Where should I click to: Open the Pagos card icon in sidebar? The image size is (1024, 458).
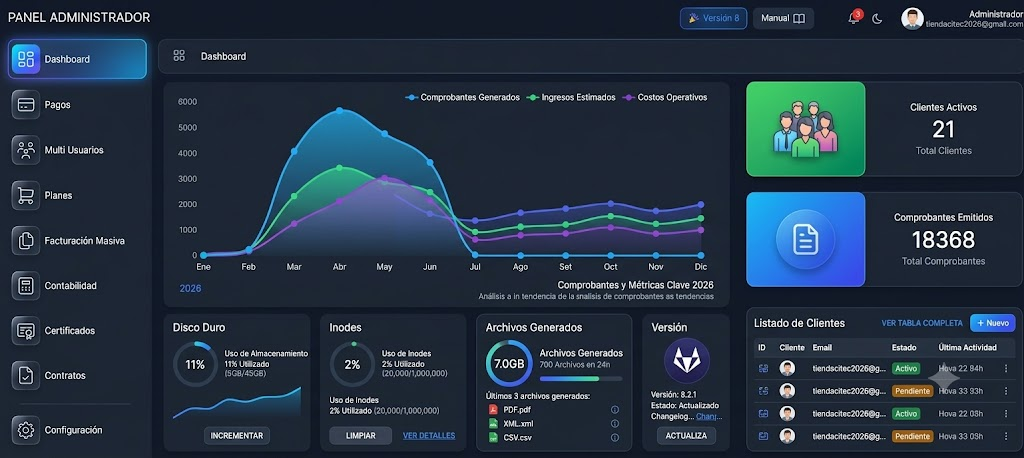click(x=25, y=105)
